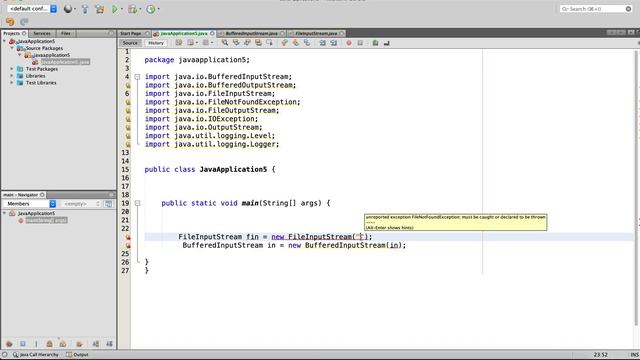Click the Find Selection magnifier icon

click(225, 43)
